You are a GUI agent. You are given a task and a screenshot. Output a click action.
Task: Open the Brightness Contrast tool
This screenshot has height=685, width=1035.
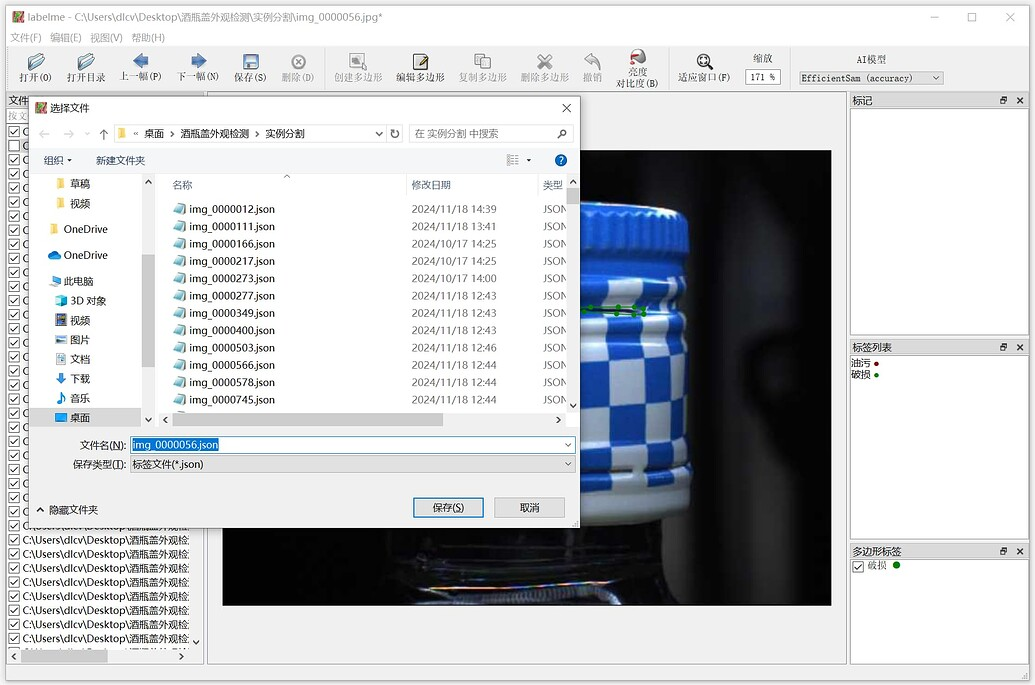click(x=637, y=57)
